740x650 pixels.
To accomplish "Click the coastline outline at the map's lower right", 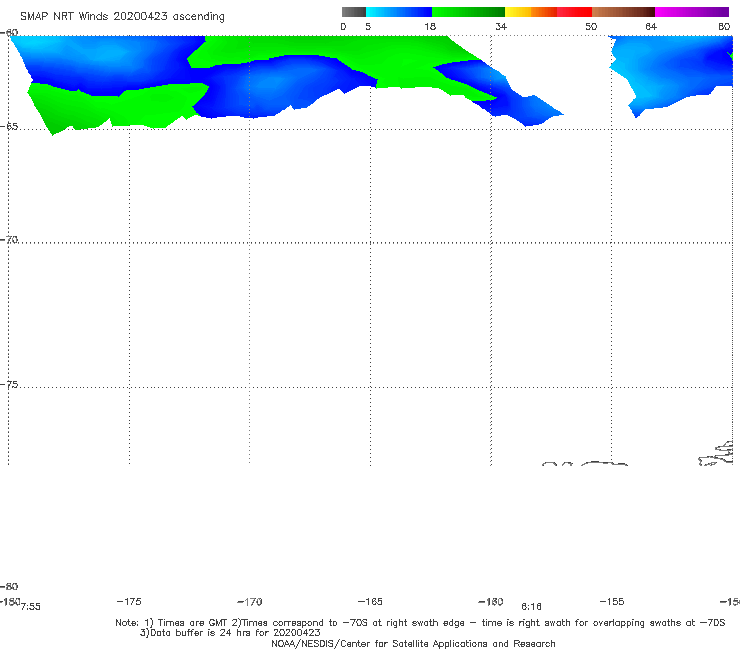I will point(716,454).
